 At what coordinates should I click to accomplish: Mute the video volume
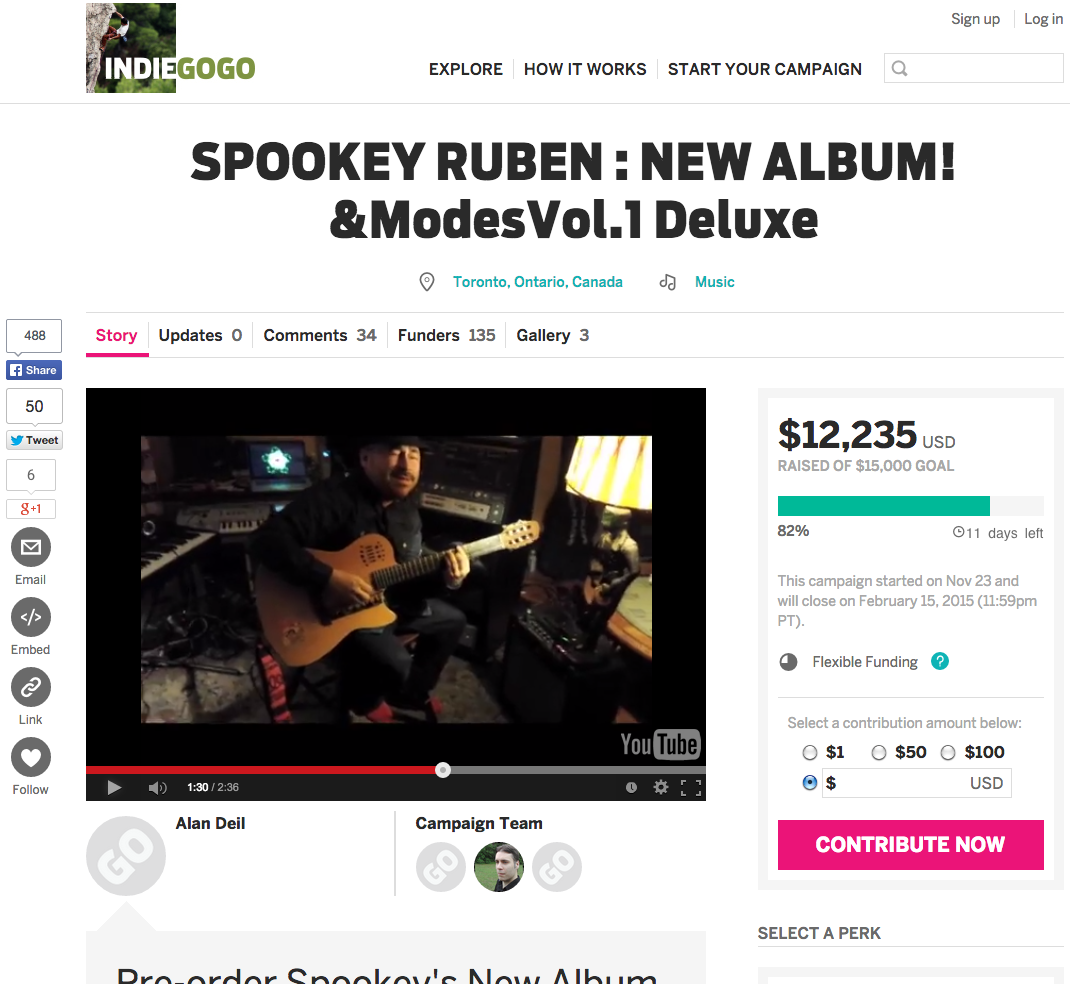coord(157,787)
